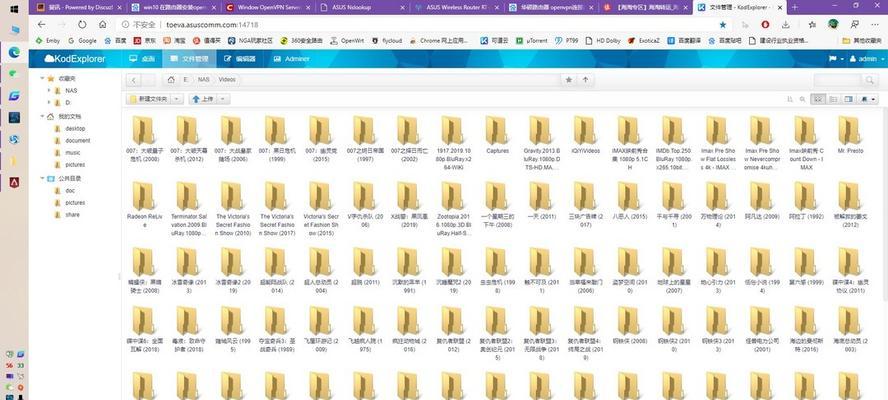Open the Mr. Presto folder

coord(849,135)
